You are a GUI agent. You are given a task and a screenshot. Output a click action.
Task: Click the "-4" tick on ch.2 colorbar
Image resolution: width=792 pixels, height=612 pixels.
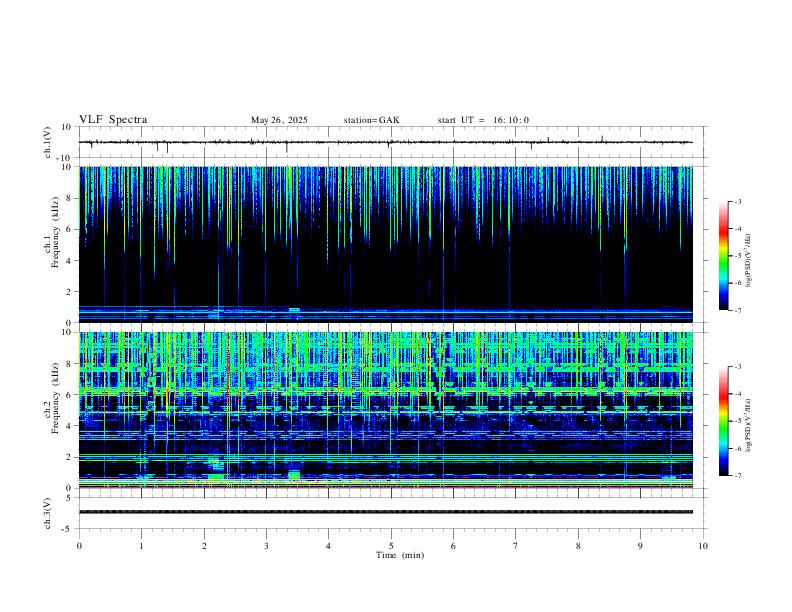[x=737, y=393]
